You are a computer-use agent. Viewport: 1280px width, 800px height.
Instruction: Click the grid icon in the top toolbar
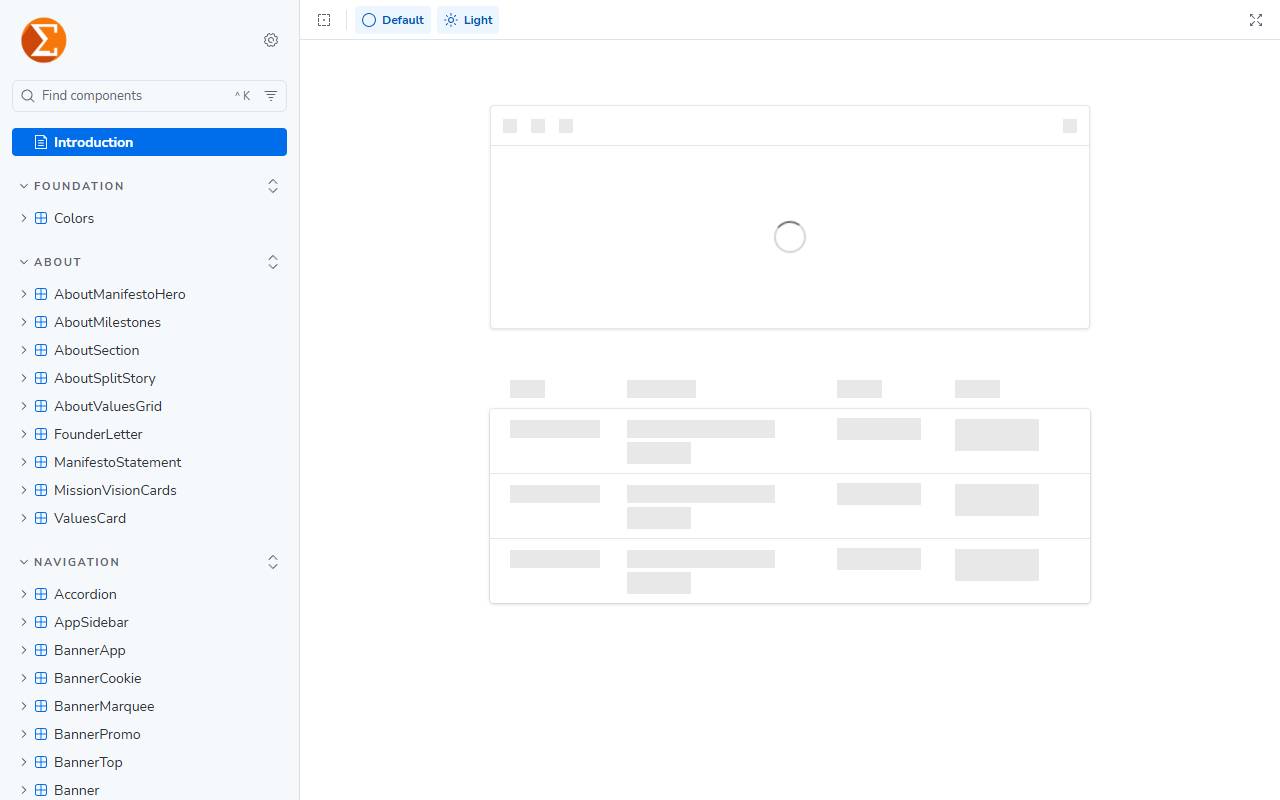324,20
